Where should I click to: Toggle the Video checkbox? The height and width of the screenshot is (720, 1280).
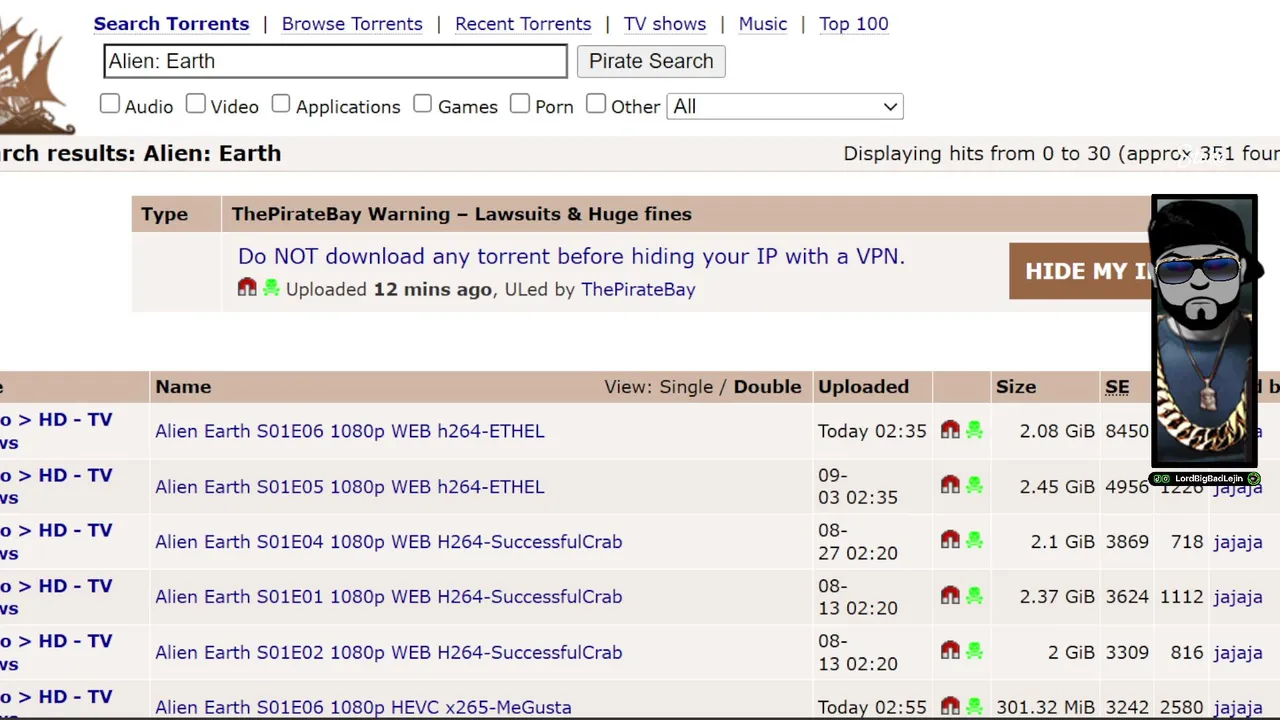(196, 104)
